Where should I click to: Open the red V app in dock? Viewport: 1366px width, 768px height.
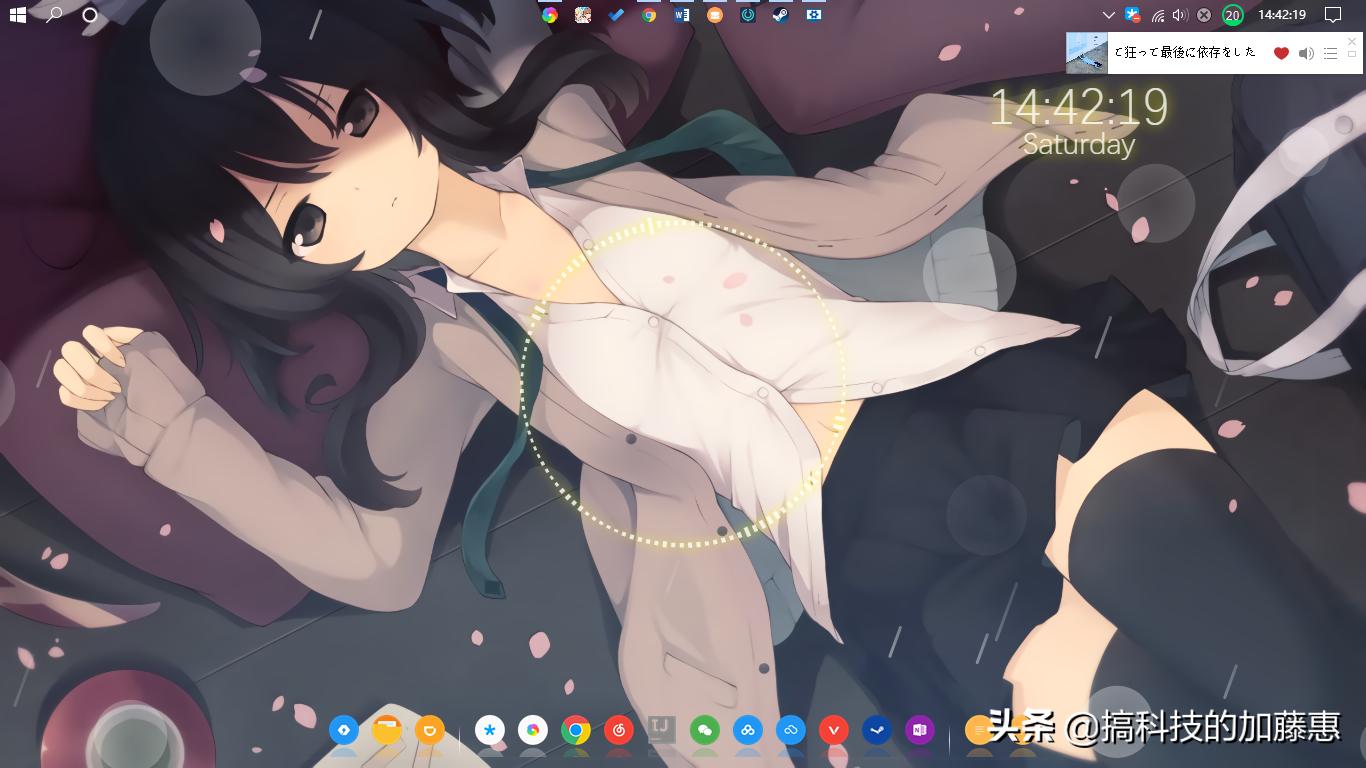pos(834,730)
